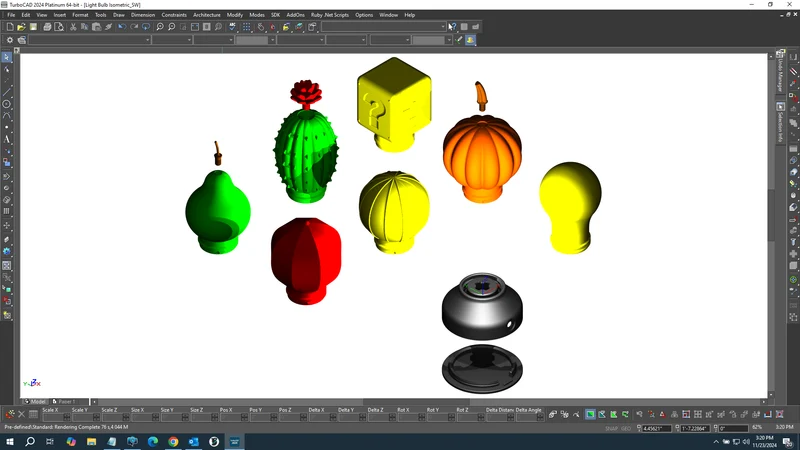Choose the Text tool marked A
Screen dimensions: 800x450
[x=7, y=139]
